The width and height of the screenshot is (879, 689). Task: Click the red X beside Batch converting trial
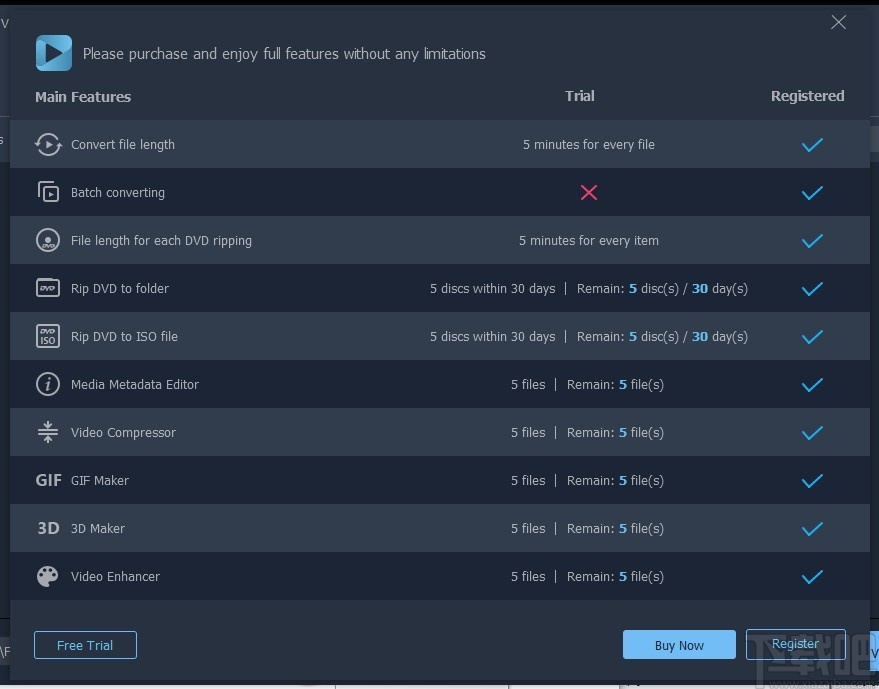click(589, 193)
